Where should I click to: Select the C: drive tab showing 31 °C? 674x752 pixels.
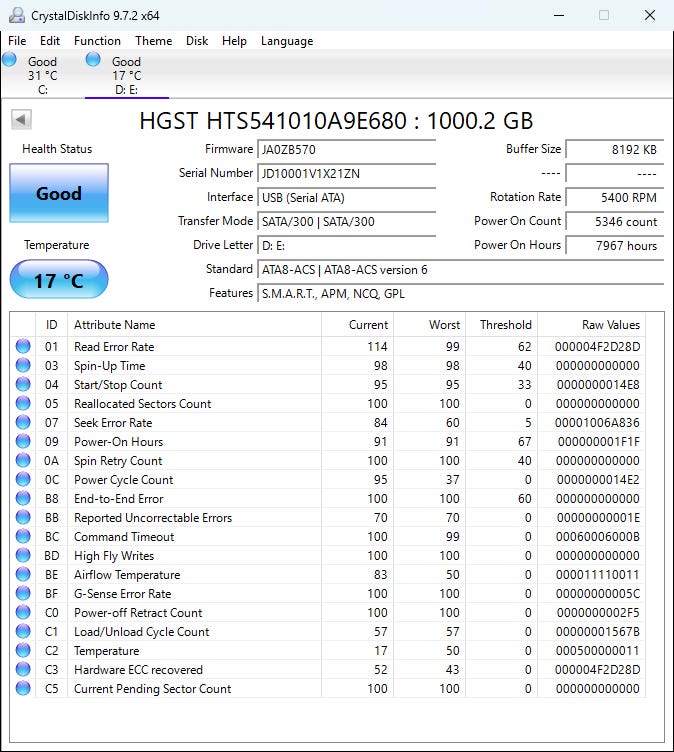42,75
